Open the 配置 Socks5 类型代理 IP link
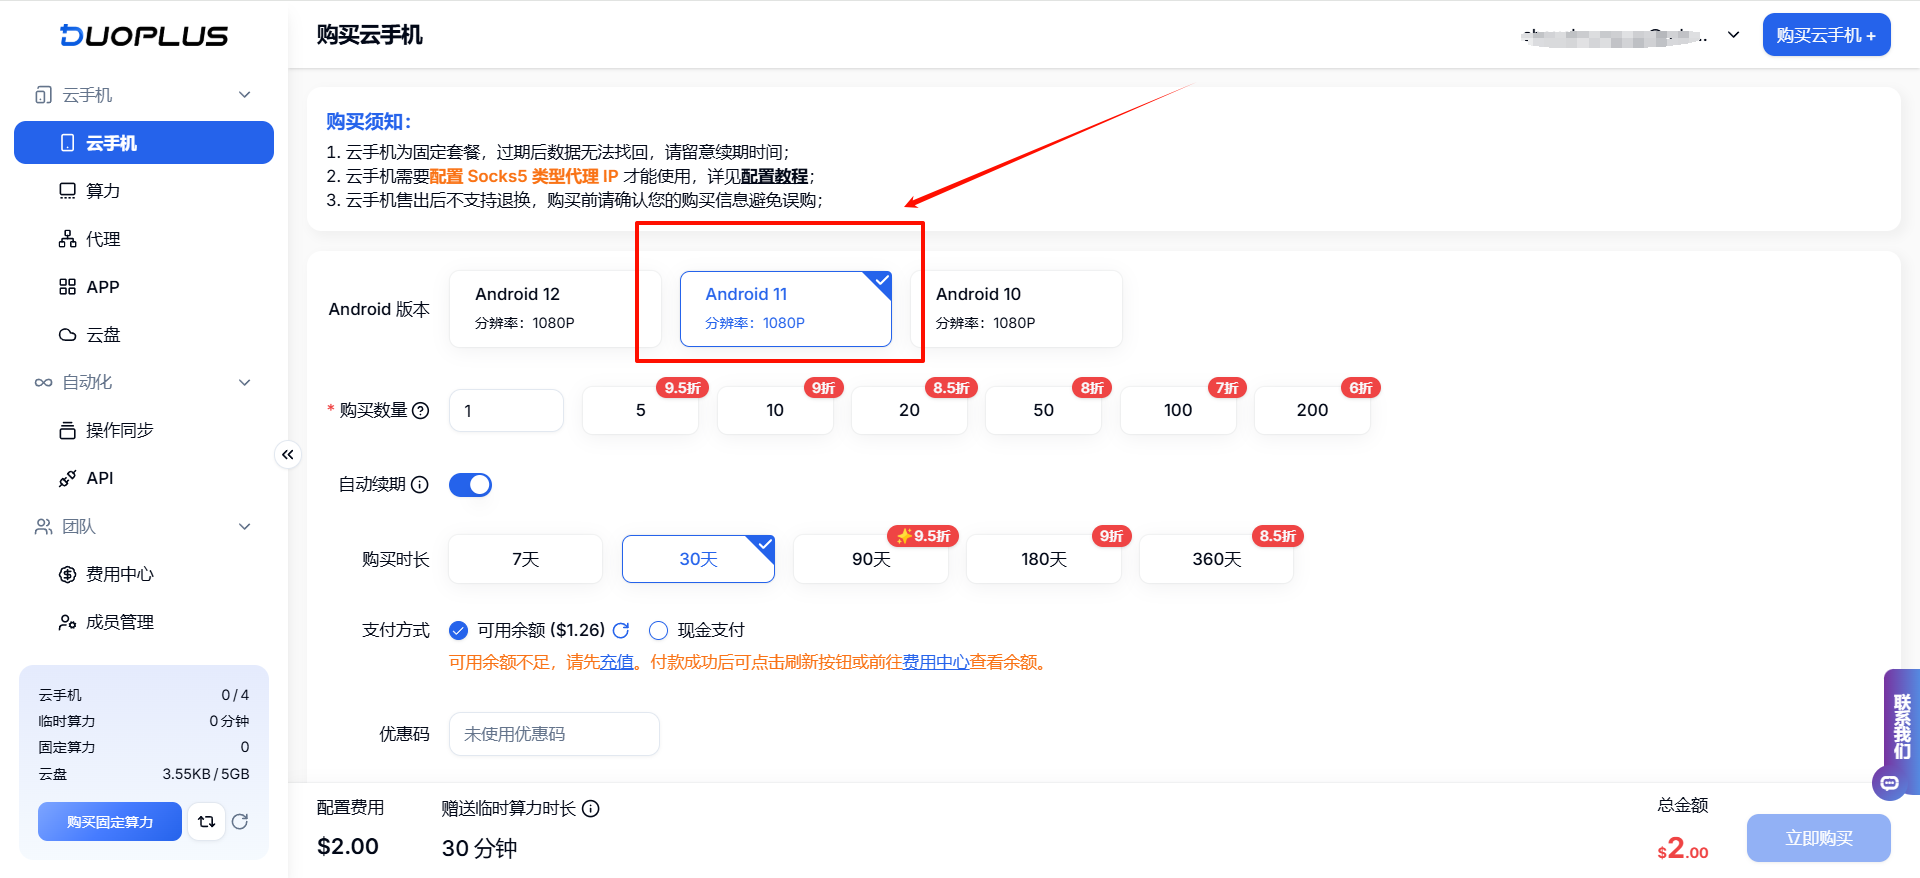The width and height of the screenshot is (1920, 878). 524,176
